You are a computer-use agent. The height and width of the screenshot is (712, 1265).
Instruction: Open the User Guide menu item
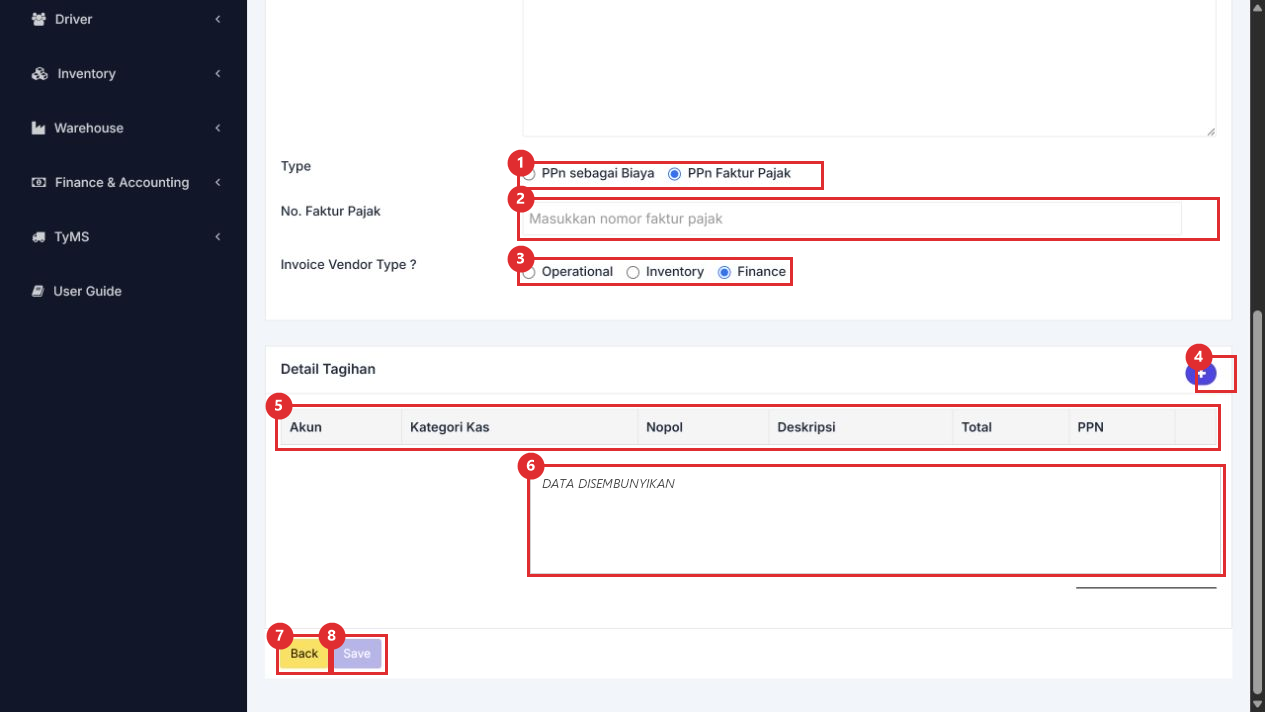[x=87, y=291]
